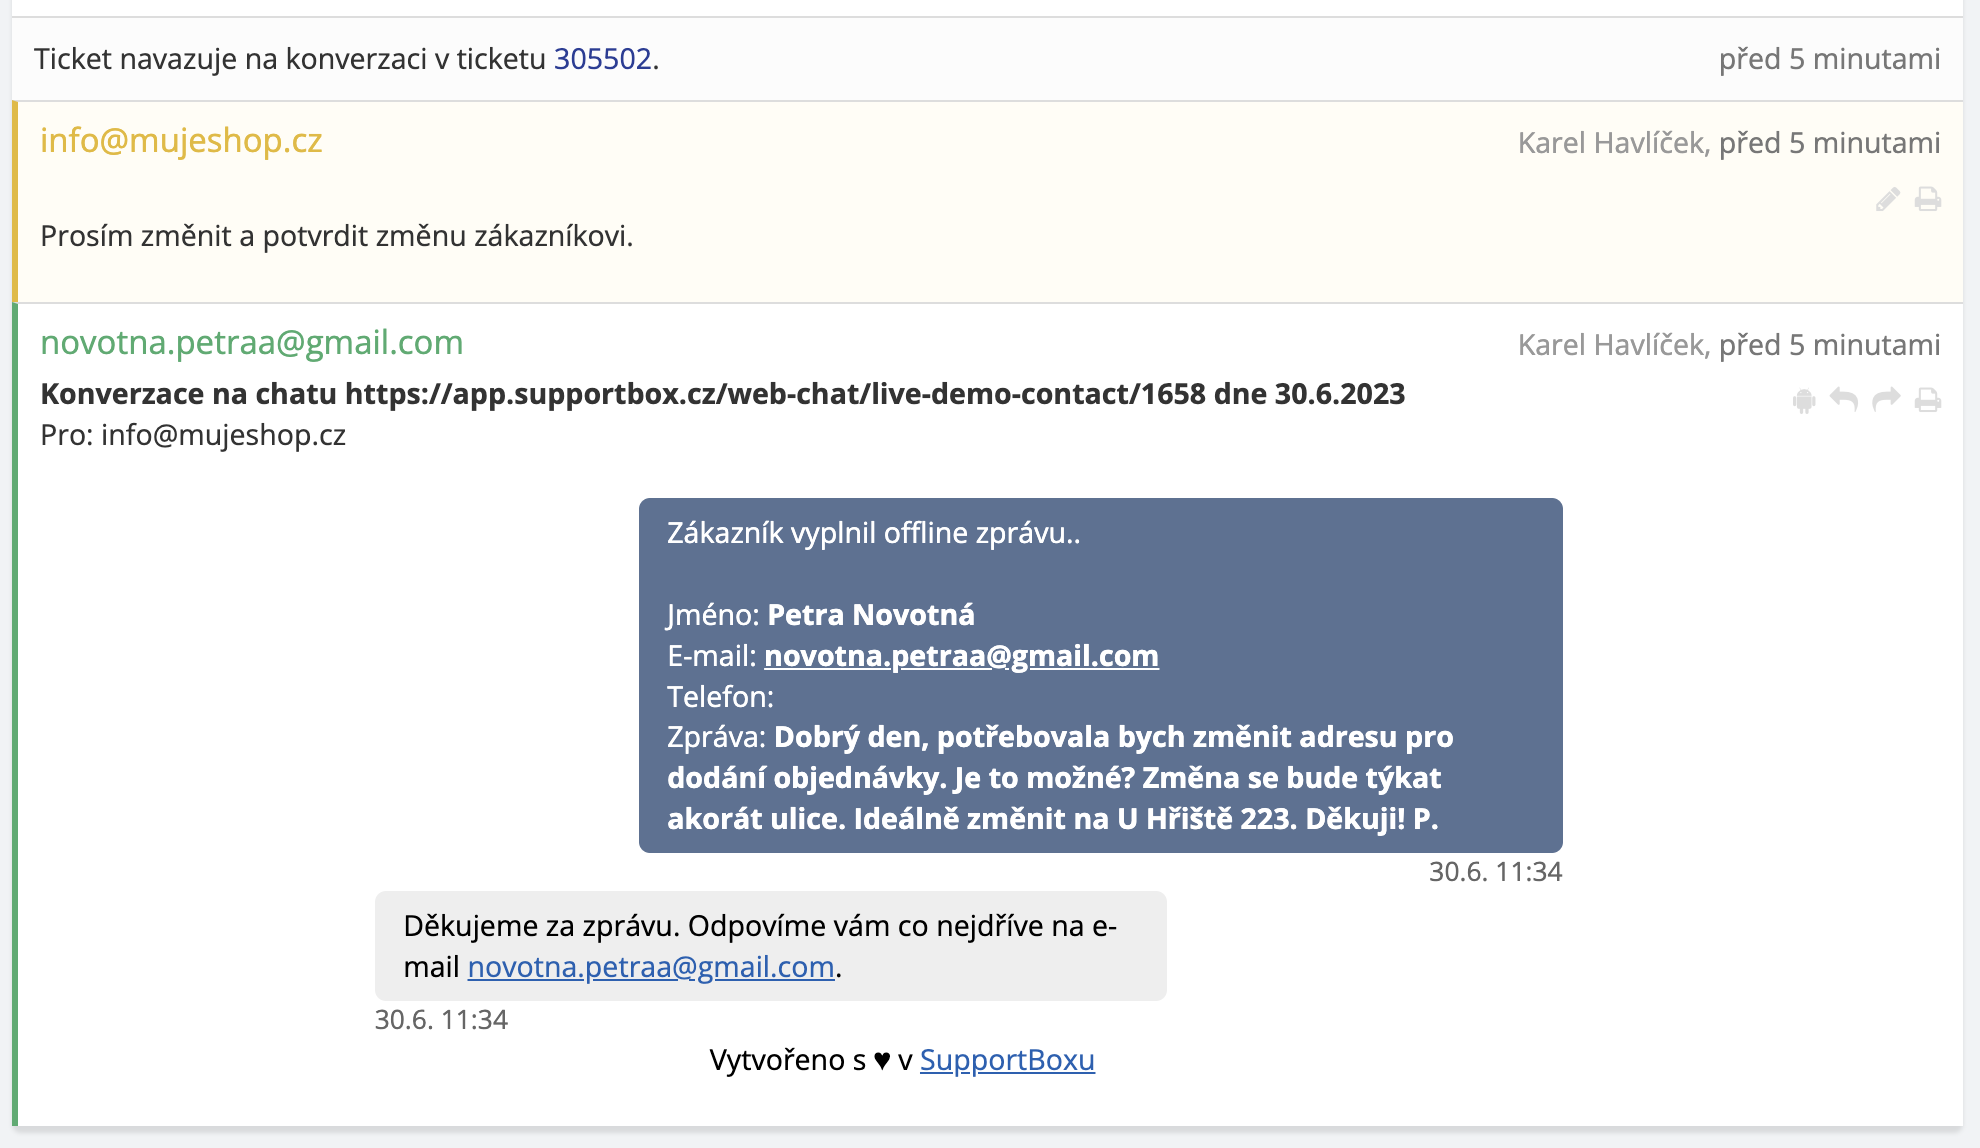The image size is (1980, 1148).
Task: Click the robot icon on customer message
Action: coord(1804,401)
